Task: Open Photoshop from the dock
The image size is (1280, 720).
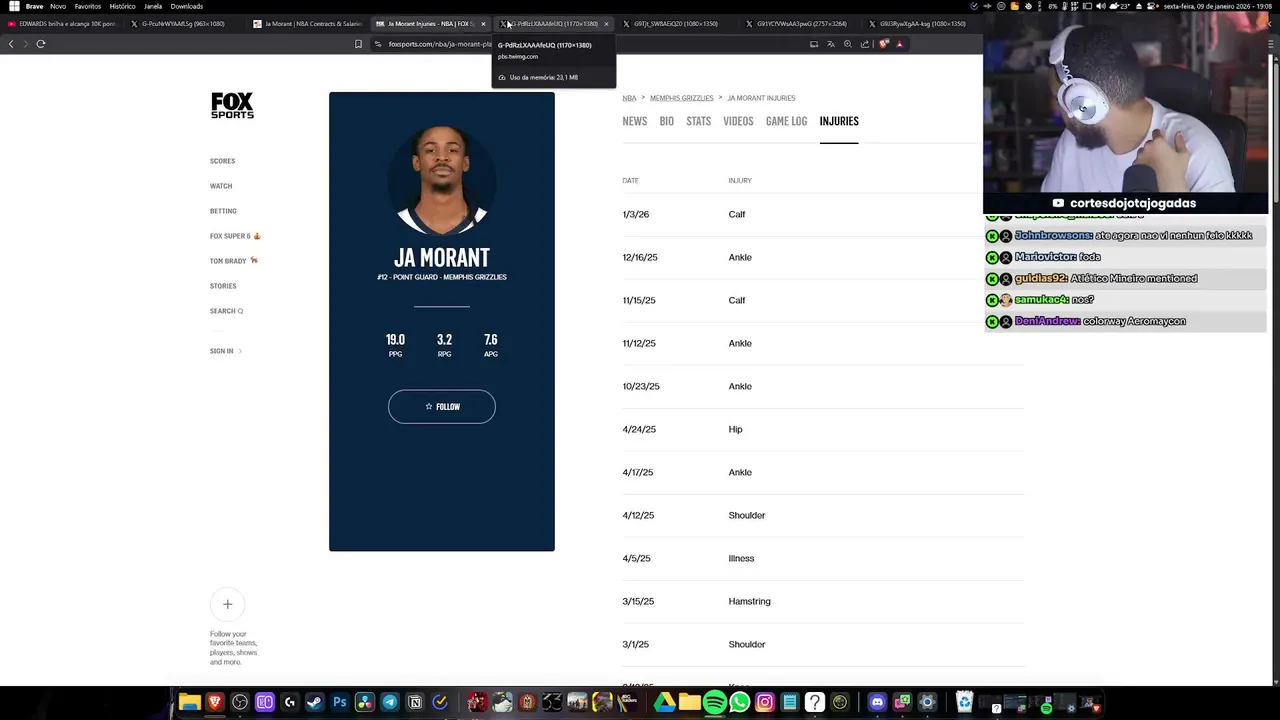Action: 340,703
